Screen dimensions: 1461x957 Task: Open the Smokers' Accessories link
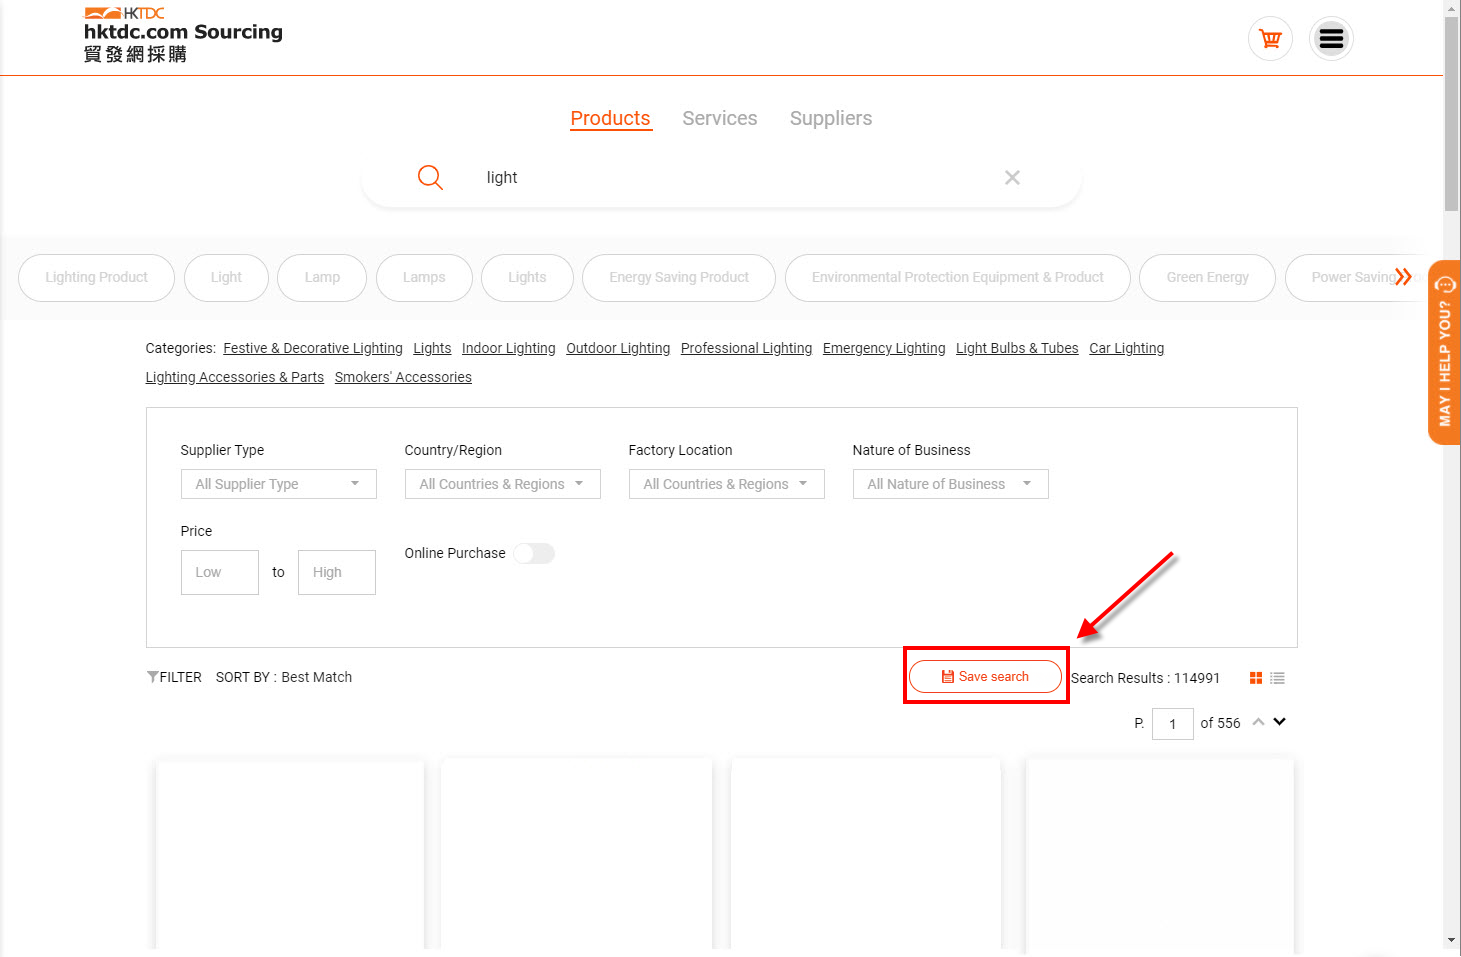click(403, 377)
